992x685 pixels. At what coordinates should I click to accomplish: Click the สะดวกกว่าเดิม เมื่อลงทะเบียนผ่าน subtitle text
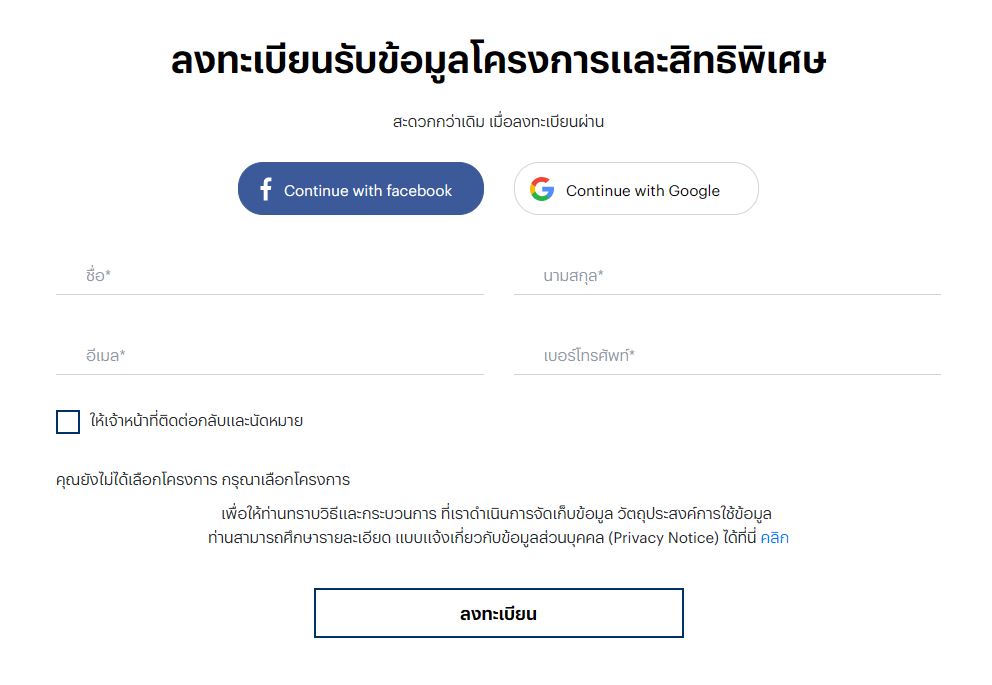498,122
